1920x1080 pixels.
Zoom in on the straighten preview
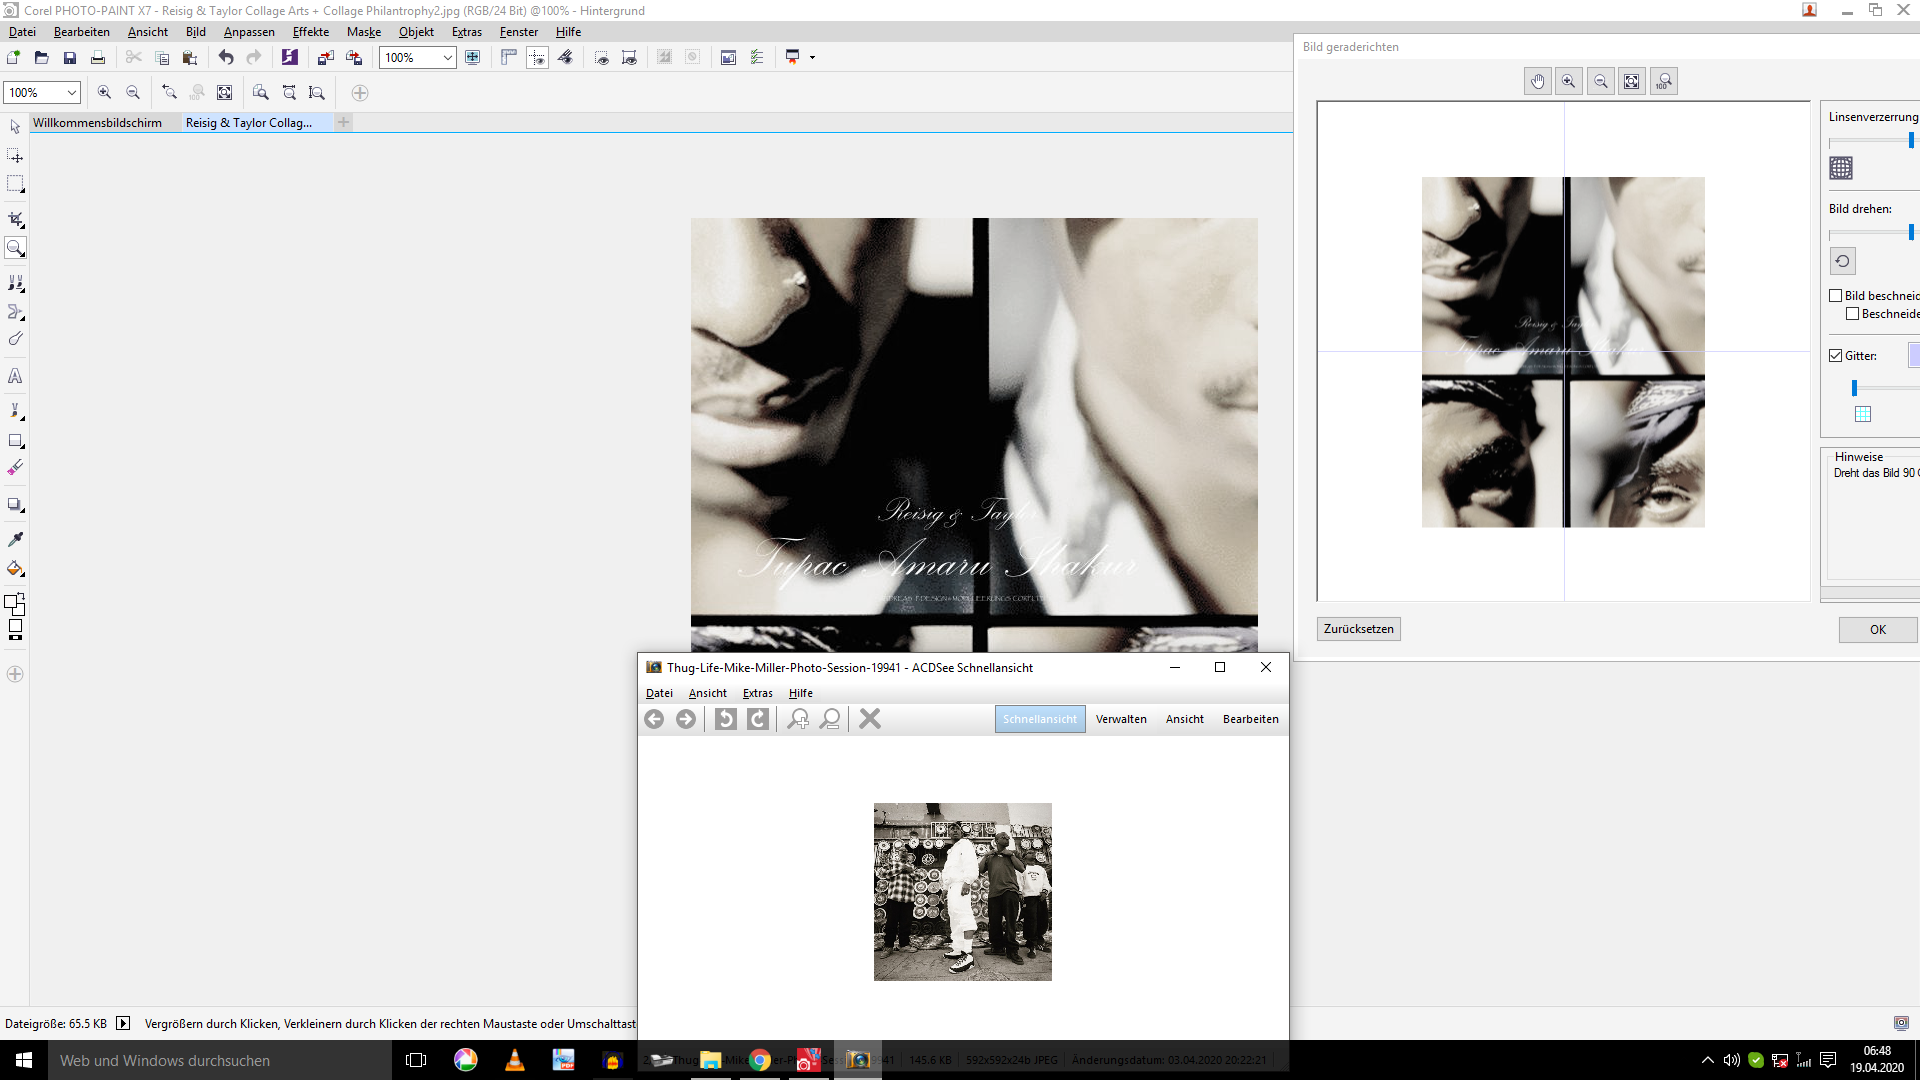[1569, 82]
